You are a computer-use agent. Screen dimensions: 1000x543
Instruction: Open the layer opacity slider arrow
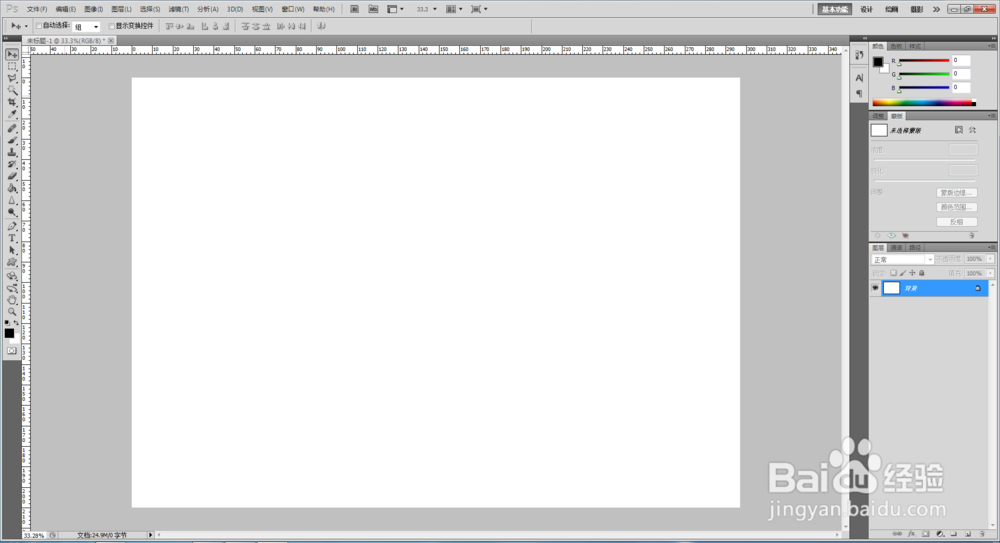(x=990, y=259)
